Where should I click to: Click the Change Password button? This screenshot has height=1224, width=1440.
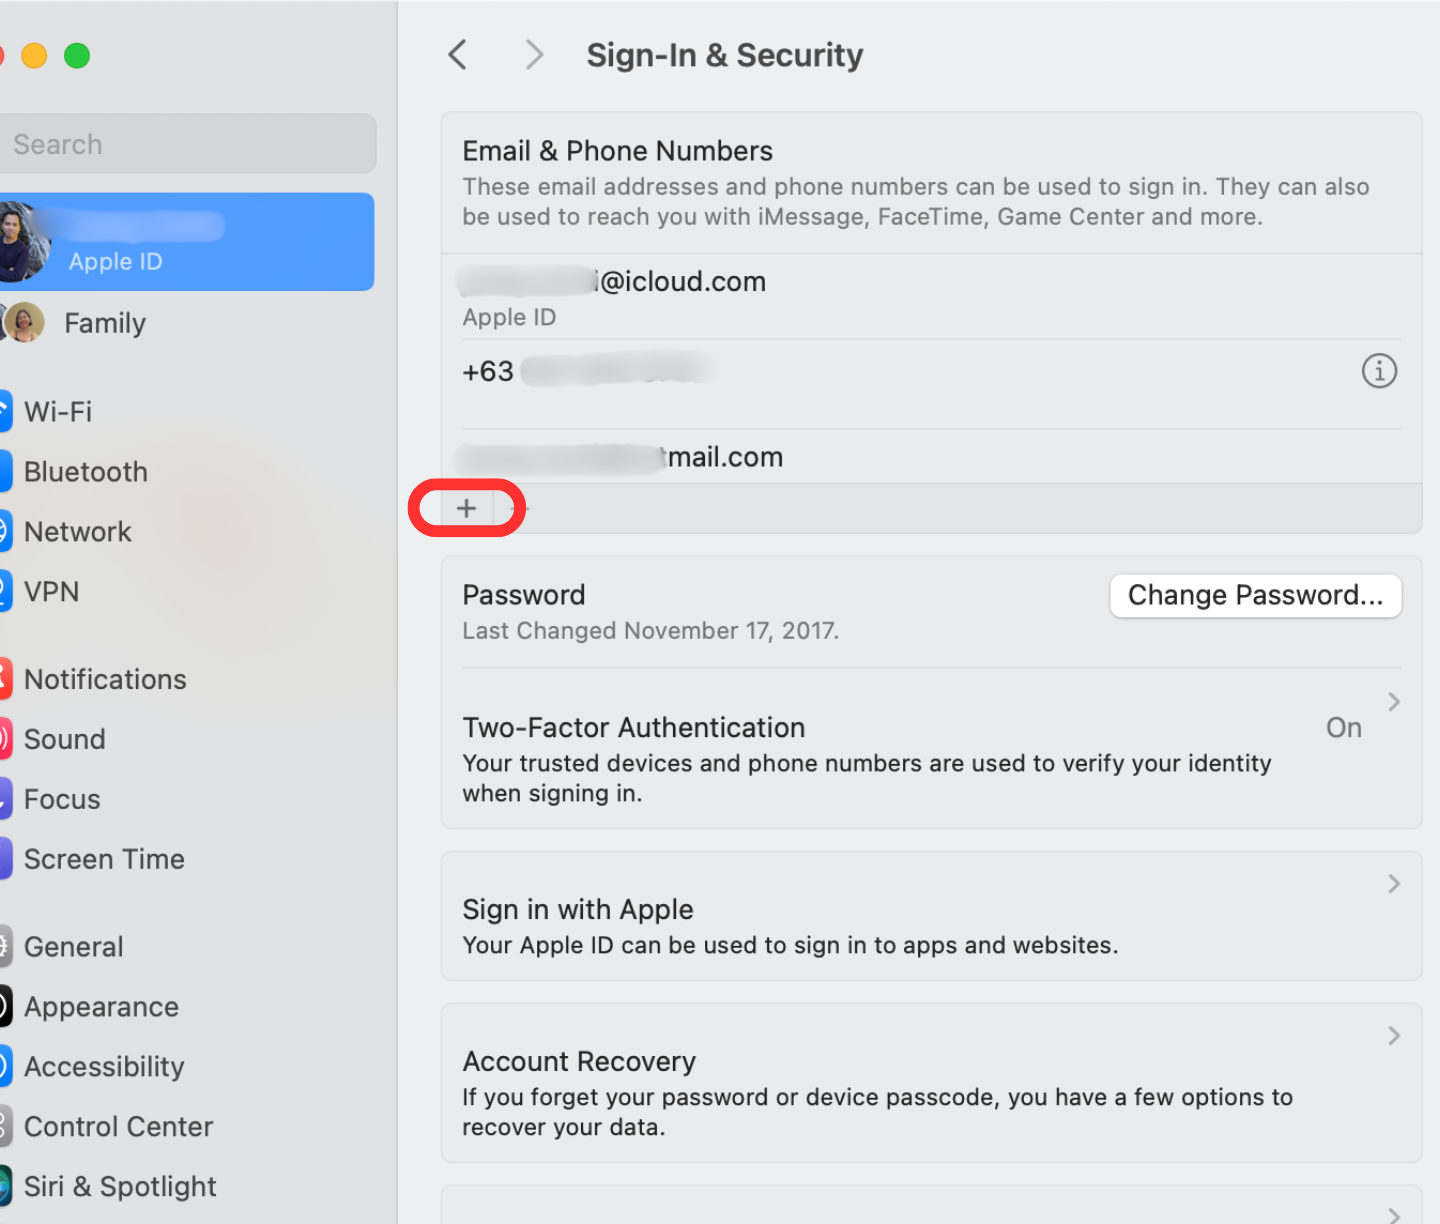1255,596
